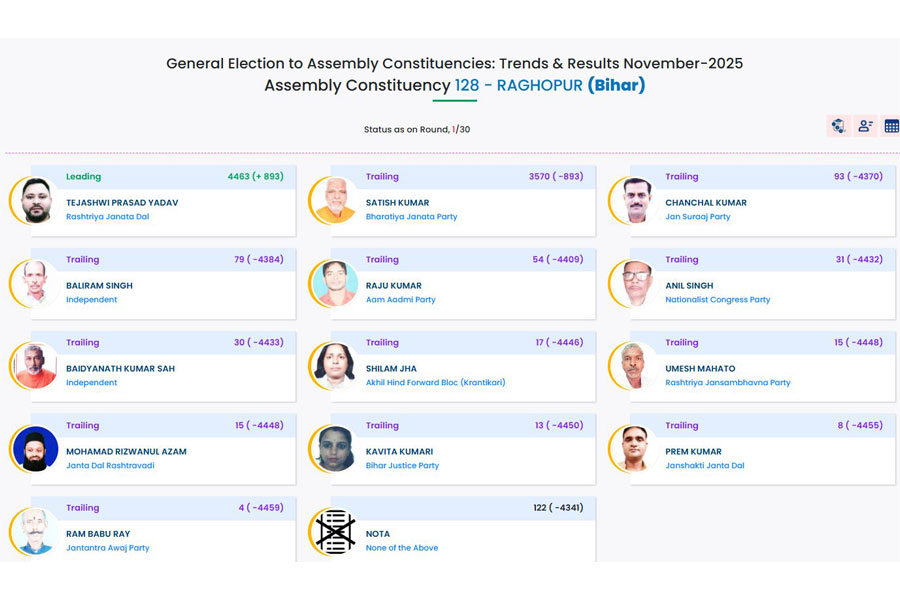This screenshot has width=900, height=600.
Task: Click Tejashwi Prasad Yadav's photo
Action: (36, 200)
